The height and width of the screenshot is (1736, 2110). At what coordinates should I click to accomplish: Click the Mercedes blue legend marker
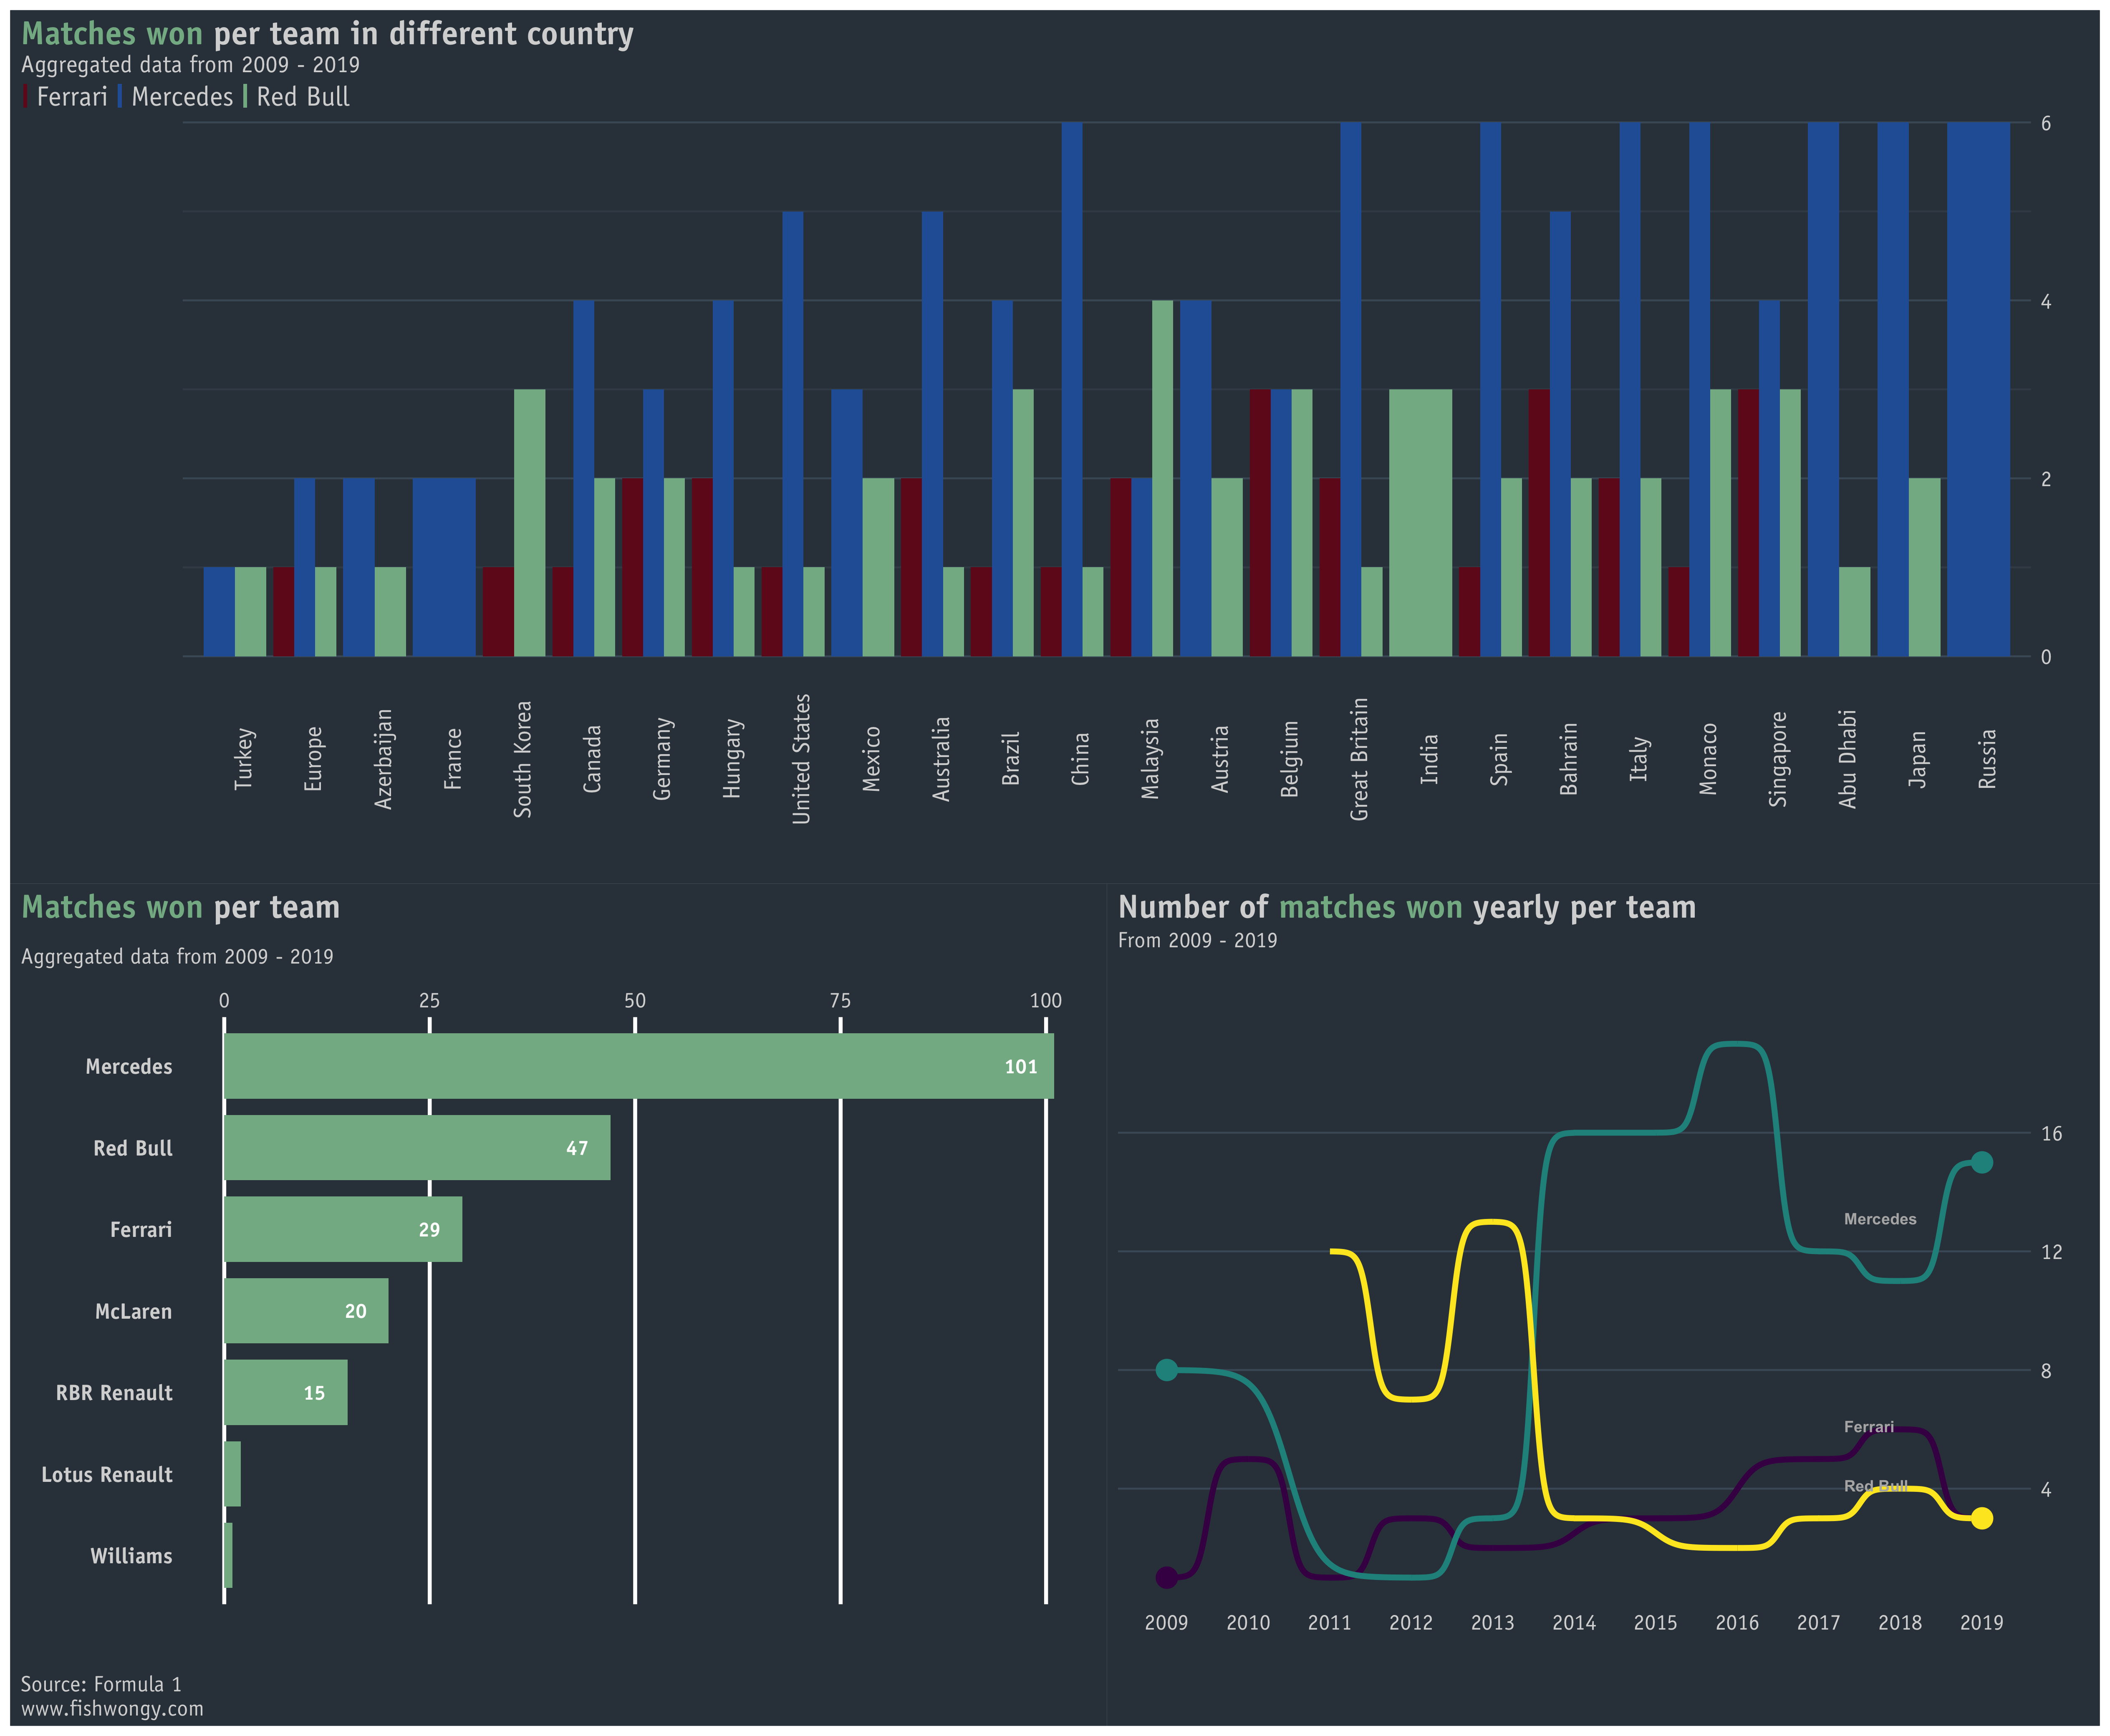(x=120, y=97)
